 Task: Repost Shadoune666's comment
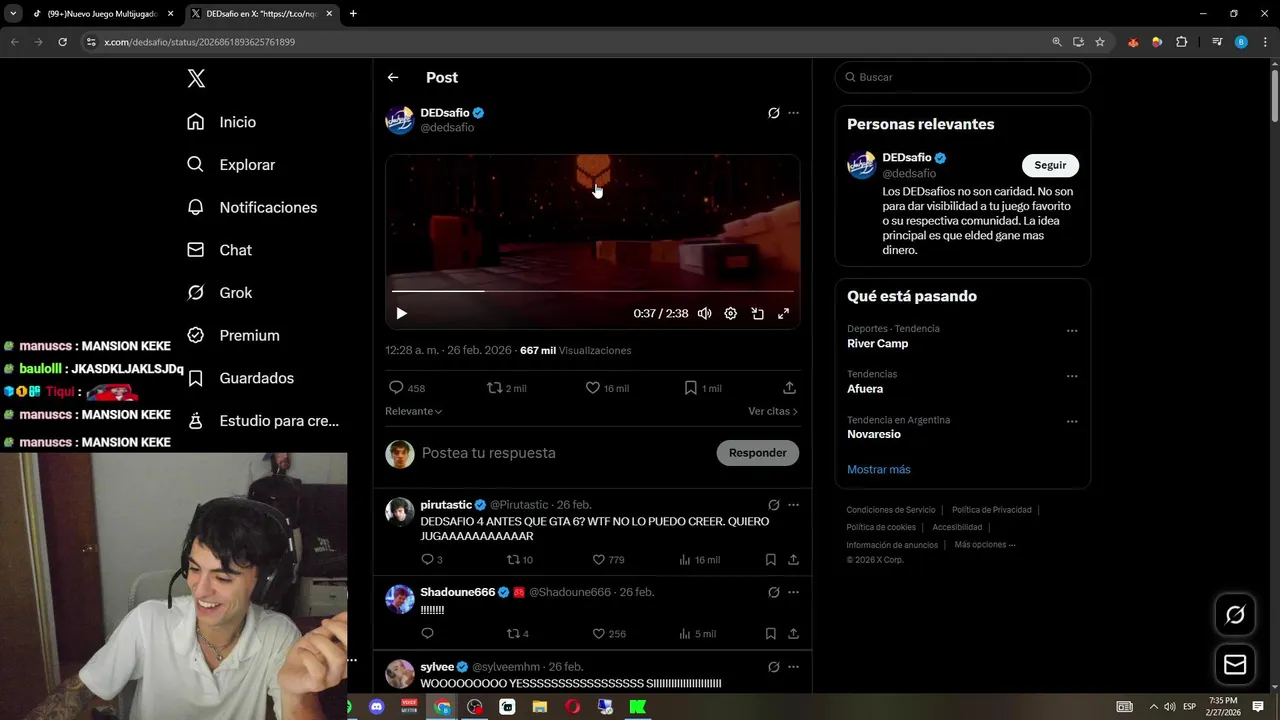(517, 634)
